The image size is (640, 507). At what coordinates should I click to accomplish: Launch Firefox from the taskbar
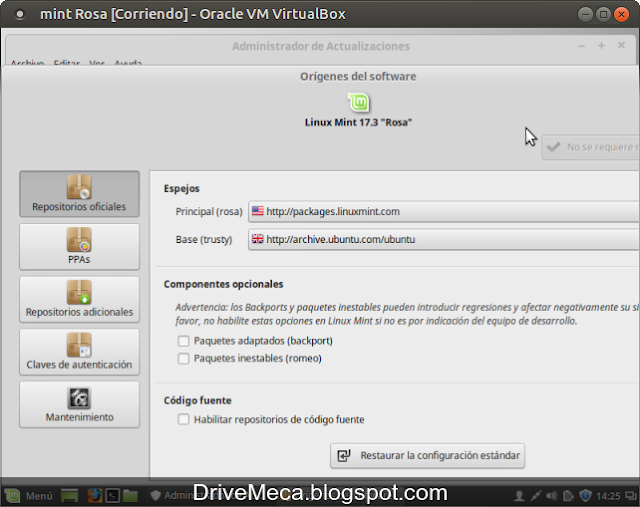(x=95, y=496)
